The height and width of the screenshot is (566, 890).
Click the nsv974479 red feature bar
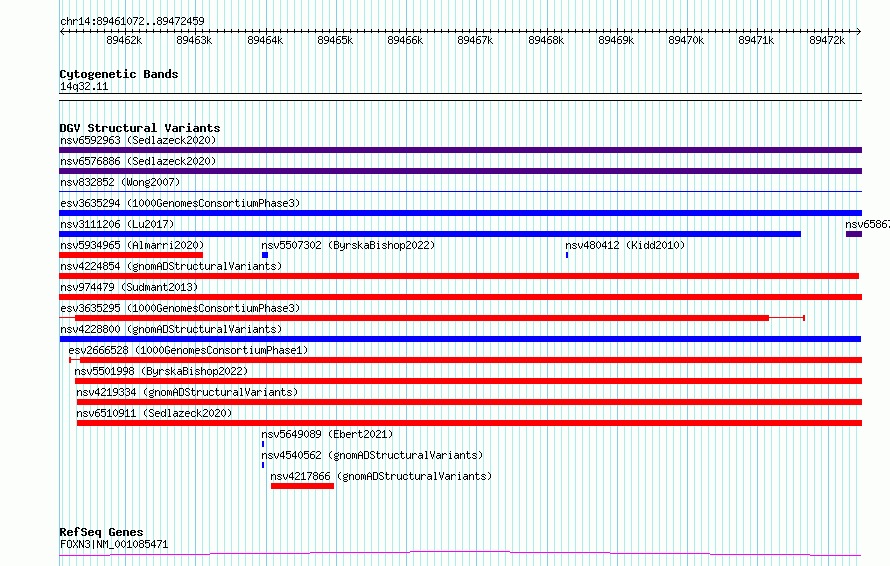point(460,297)
